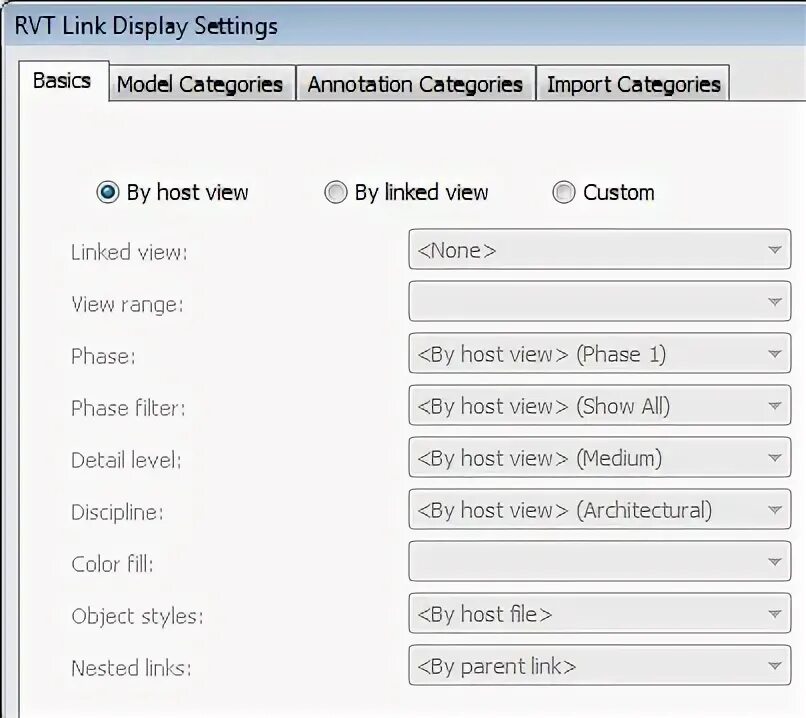806x718 pixels.
Task: Click the Nested links label
Action: [131, 668]
